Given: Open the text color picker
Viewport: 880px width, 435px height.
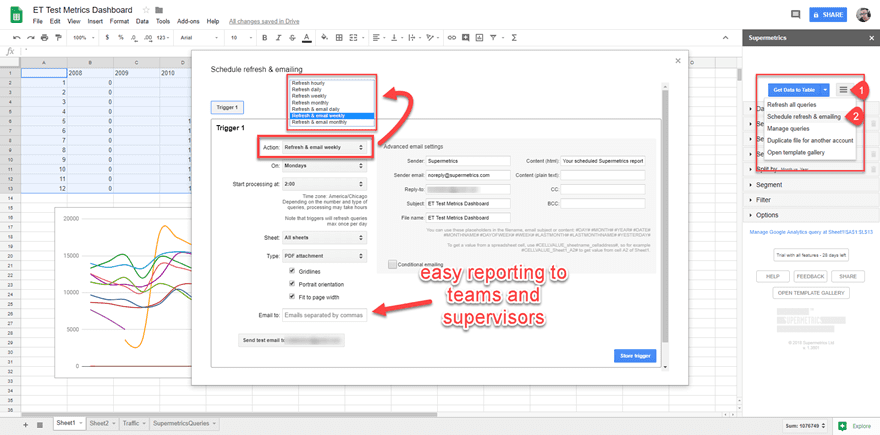Looking at the screenshot, I should pyautogui.click(x=306, y=38).
